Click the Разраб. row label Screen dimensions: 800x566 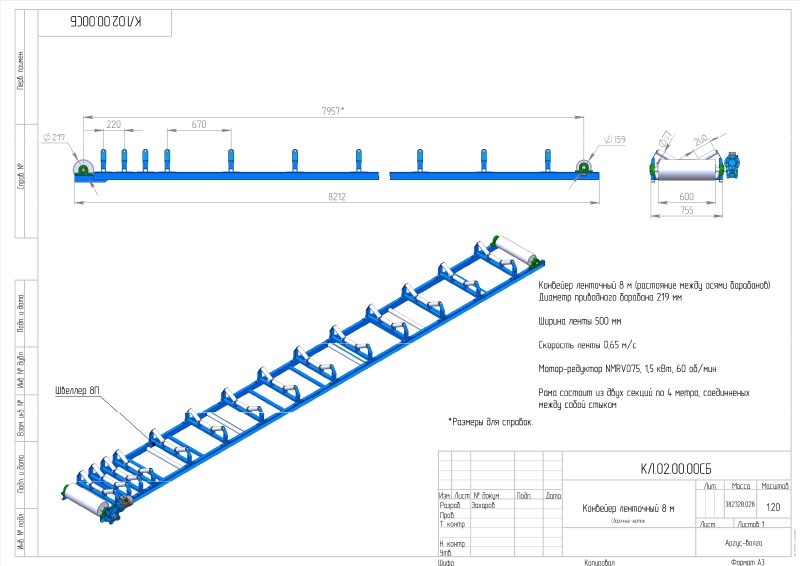point(450,505)
